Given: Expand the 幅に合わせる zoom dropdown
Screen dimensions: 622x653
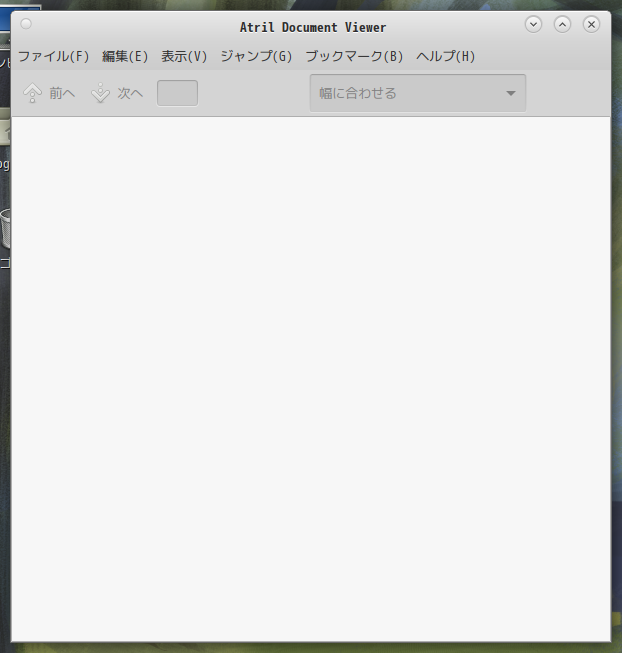Looking at the screenshot, I should (418, 93).
